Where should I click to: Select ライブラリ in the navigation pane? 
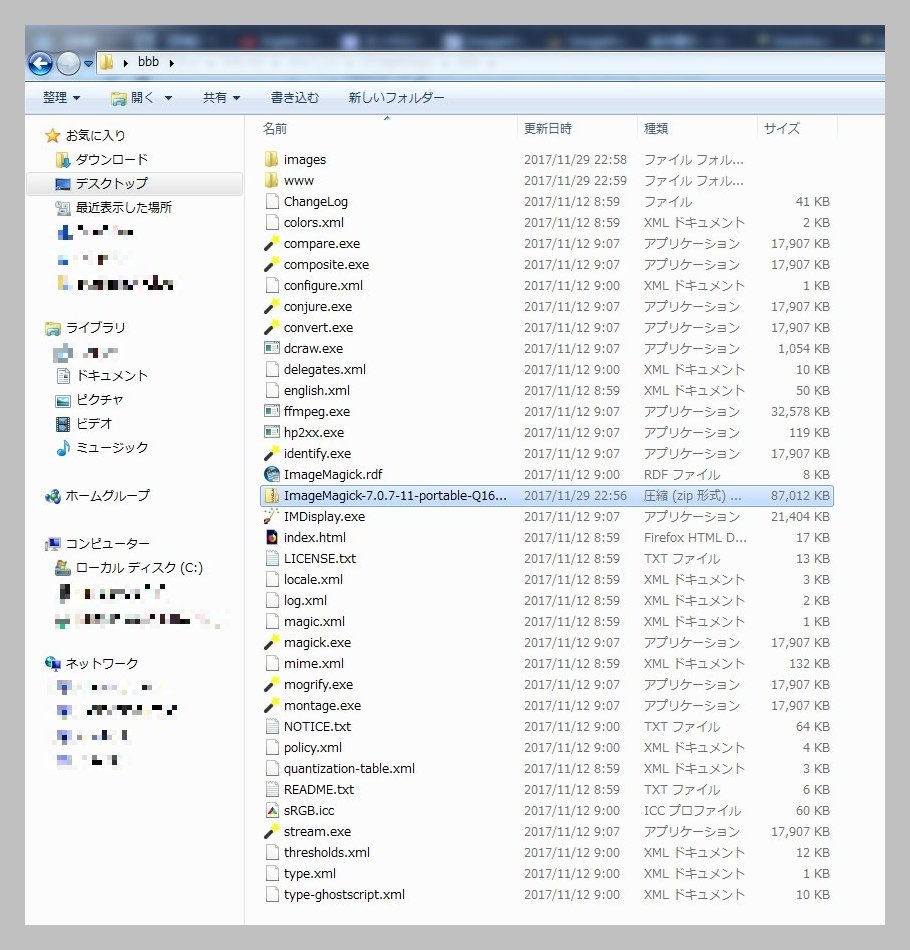coord(95,328)
